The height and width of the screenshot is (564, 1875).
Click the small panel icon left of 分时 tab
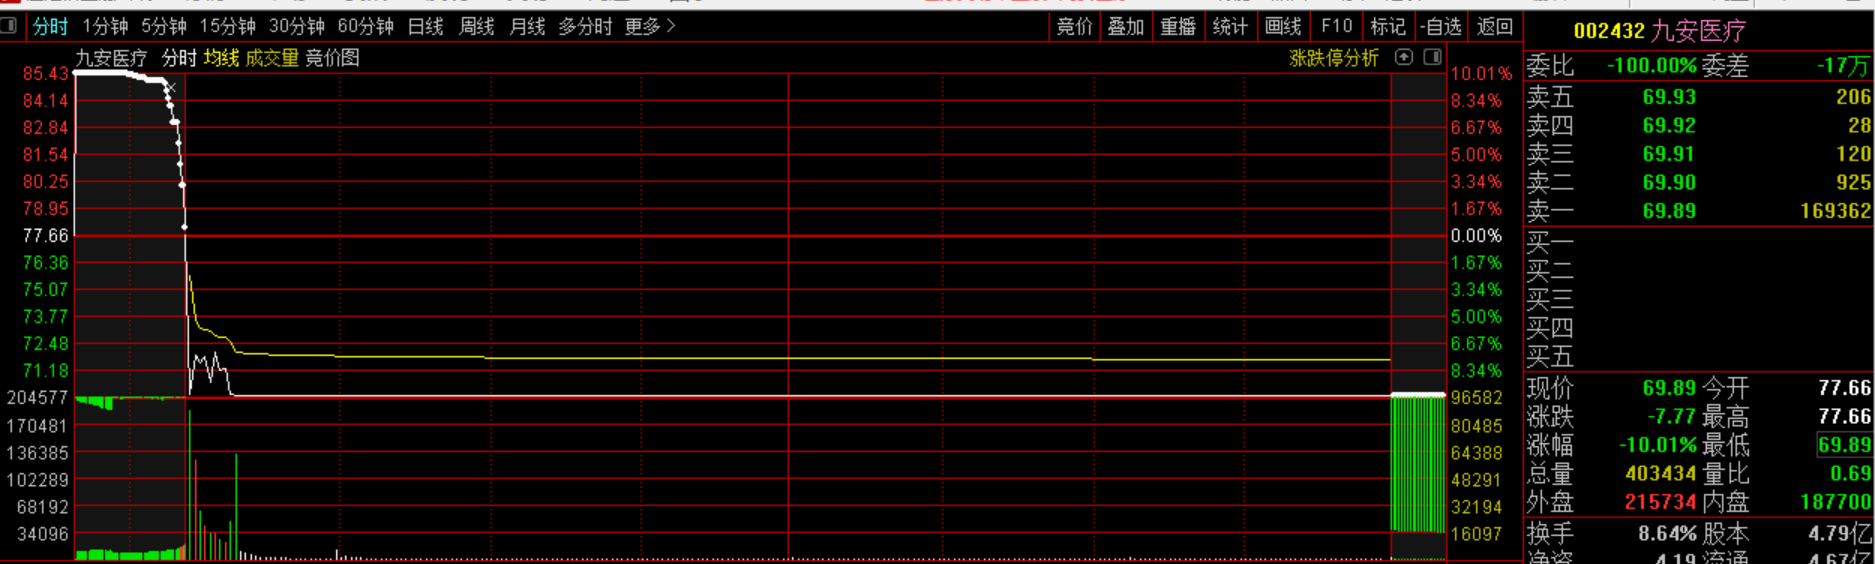[8, 26]
